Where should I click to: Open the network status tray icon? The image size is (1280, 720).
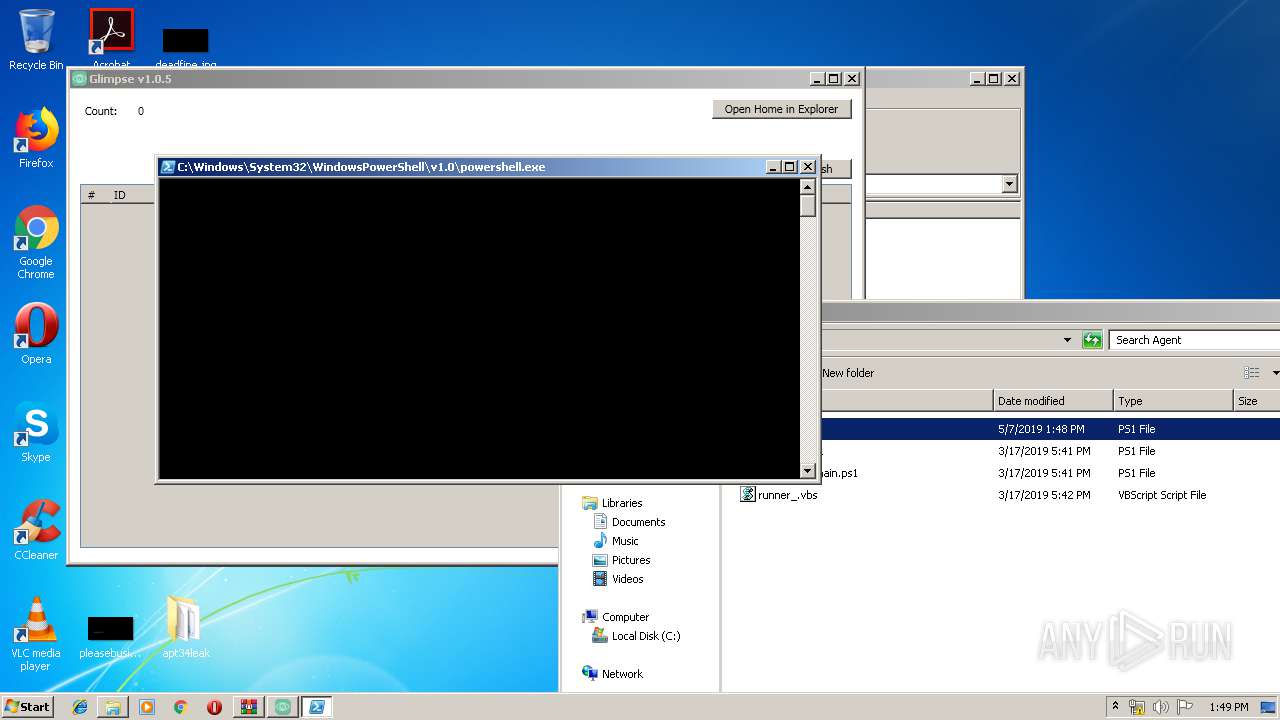click(x=1137, y=707)
